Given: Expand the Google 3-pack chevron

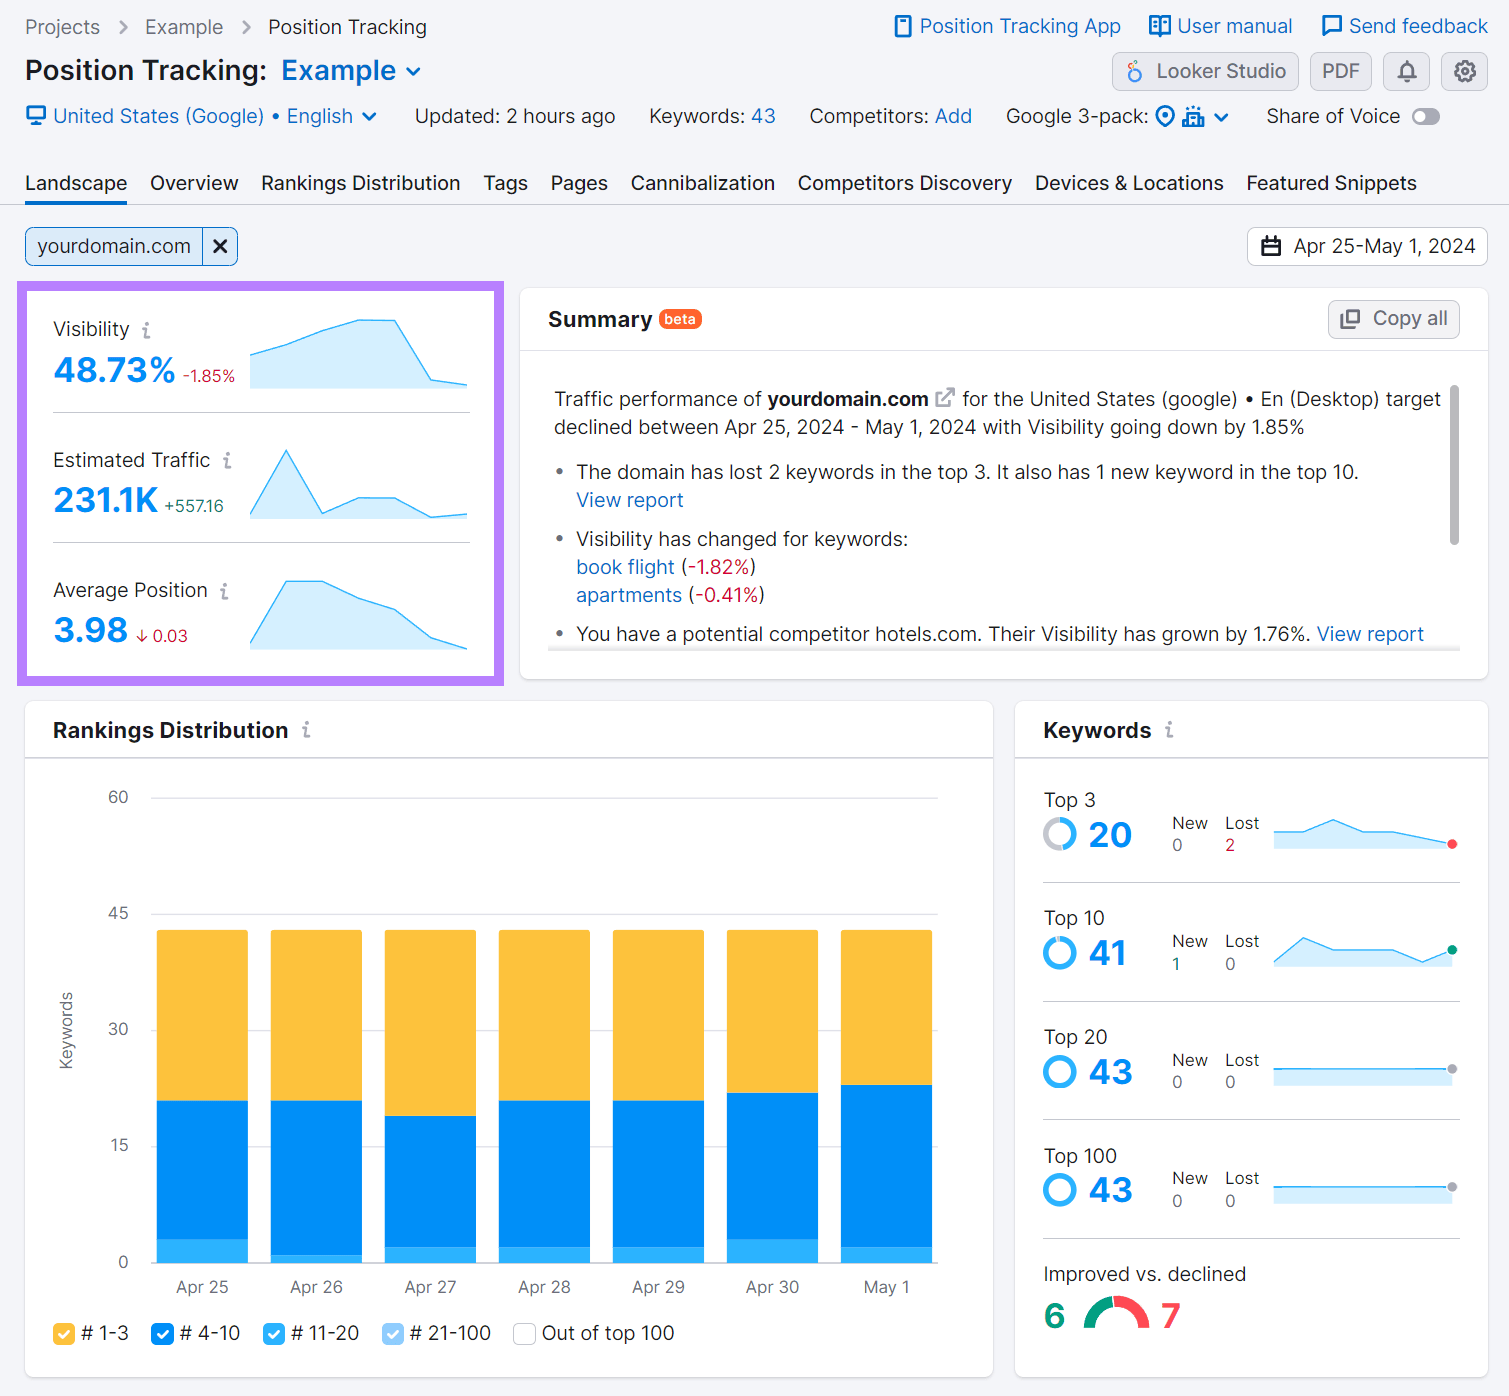Looking at the screenshot, I should (x=1222, y=117).
